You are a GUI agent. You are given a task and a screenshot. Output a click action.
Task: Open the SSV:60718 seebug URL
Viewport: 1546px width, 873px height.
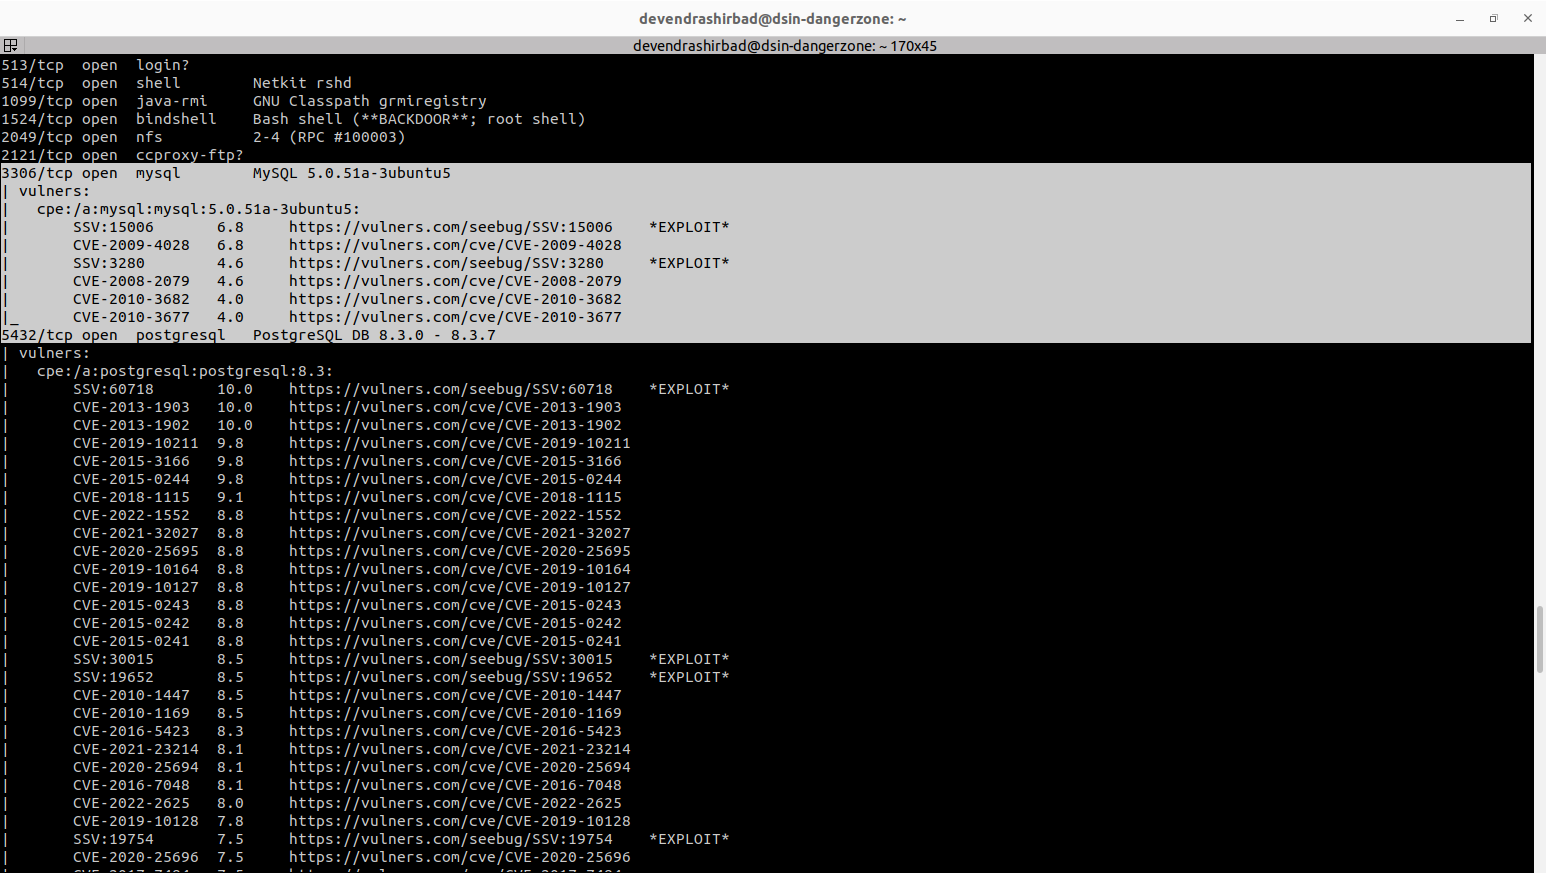(x=451, y=389)
